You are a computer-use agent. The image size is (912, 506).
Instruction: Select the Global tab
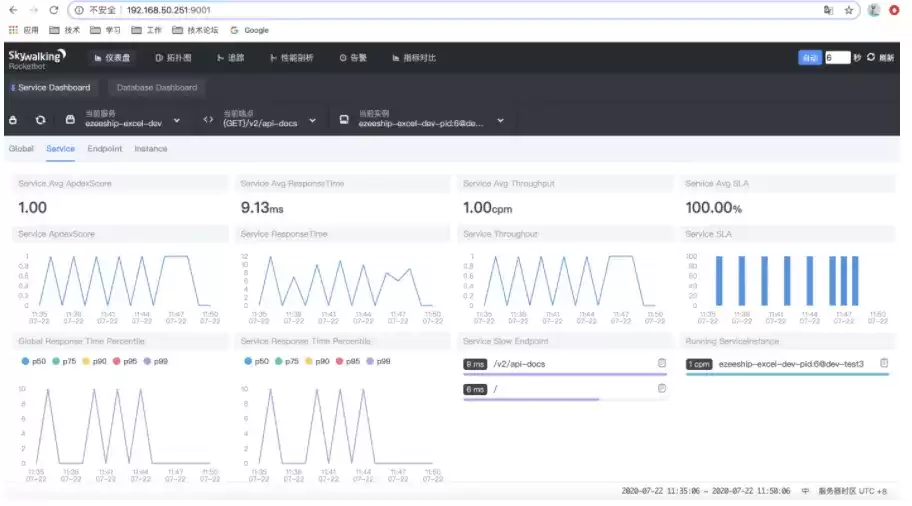(x=21, y=148)
